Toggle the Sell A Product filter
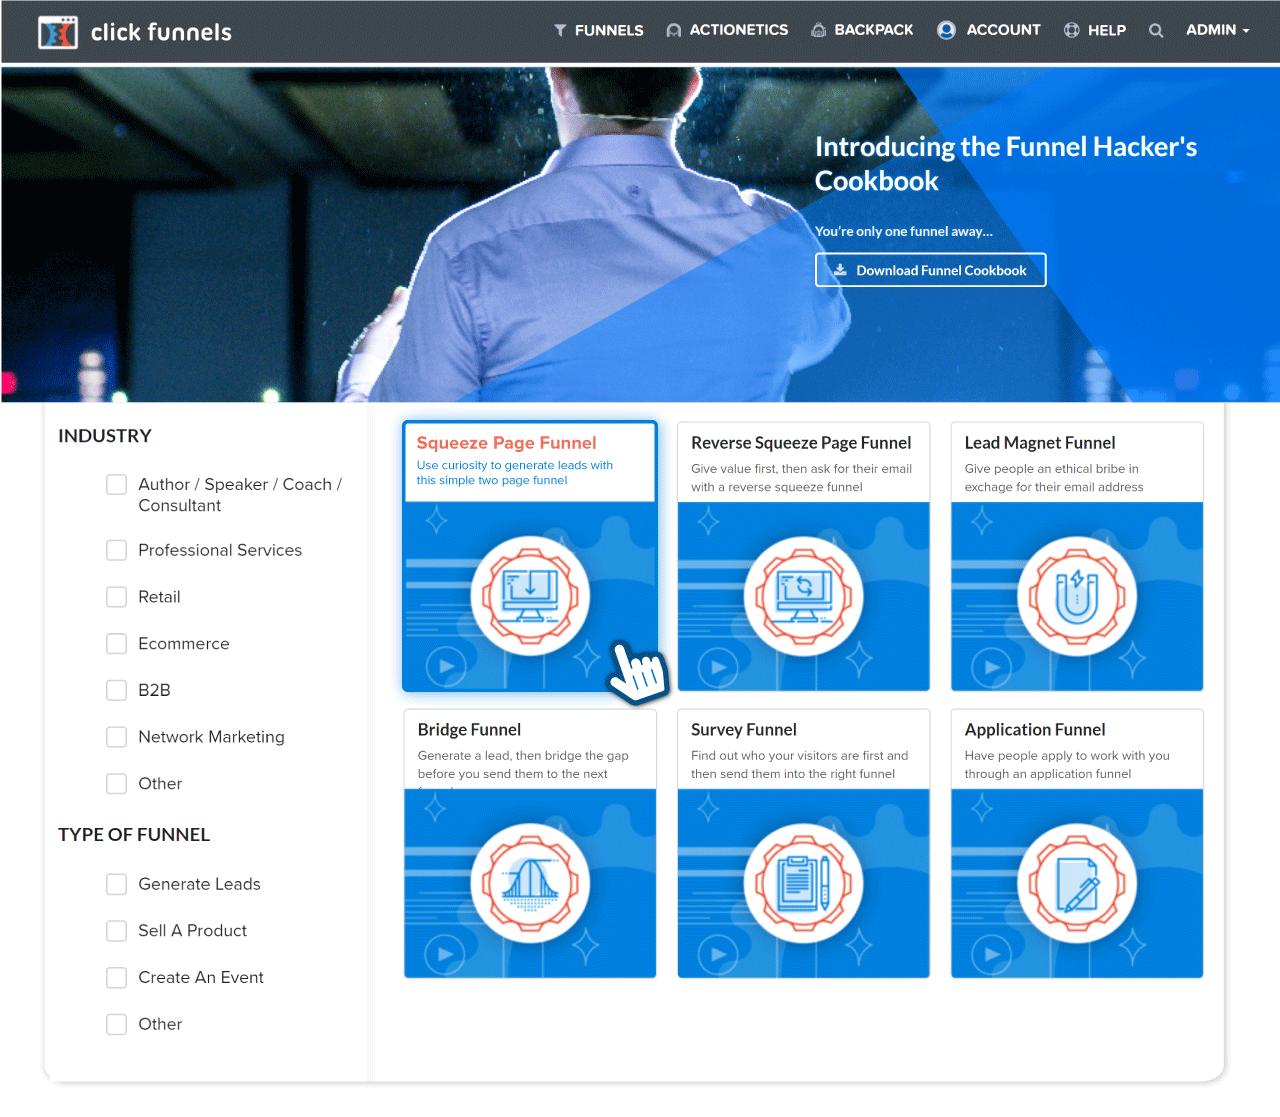 [x=117, y=931]
